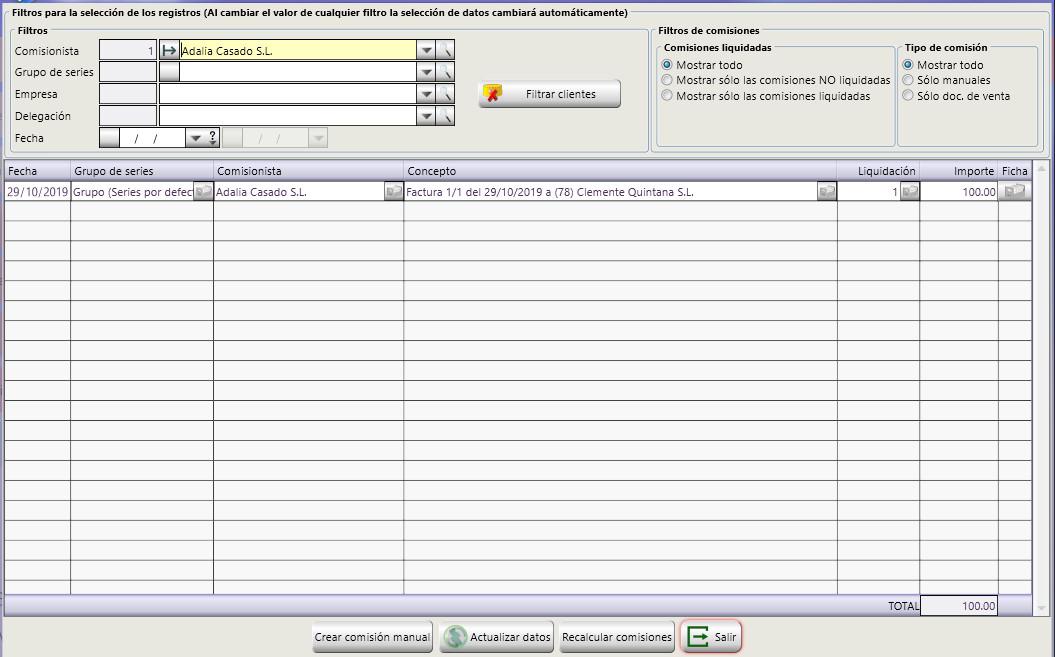Open the Concepto document icon in first row
The image size is (1055, 657).
click(826, 192)
